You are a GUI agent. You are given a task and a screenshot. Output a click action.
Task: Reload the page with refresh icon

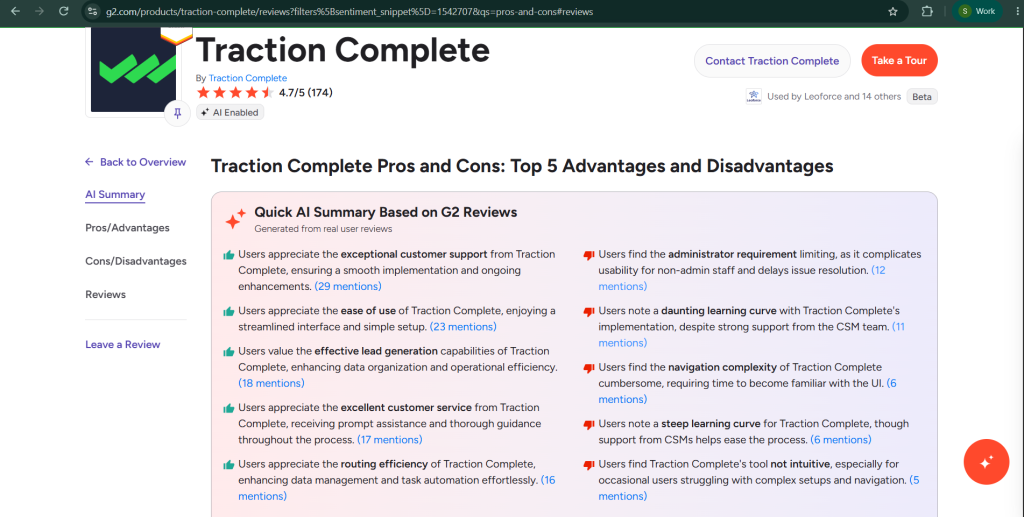[x=63, y=11]
